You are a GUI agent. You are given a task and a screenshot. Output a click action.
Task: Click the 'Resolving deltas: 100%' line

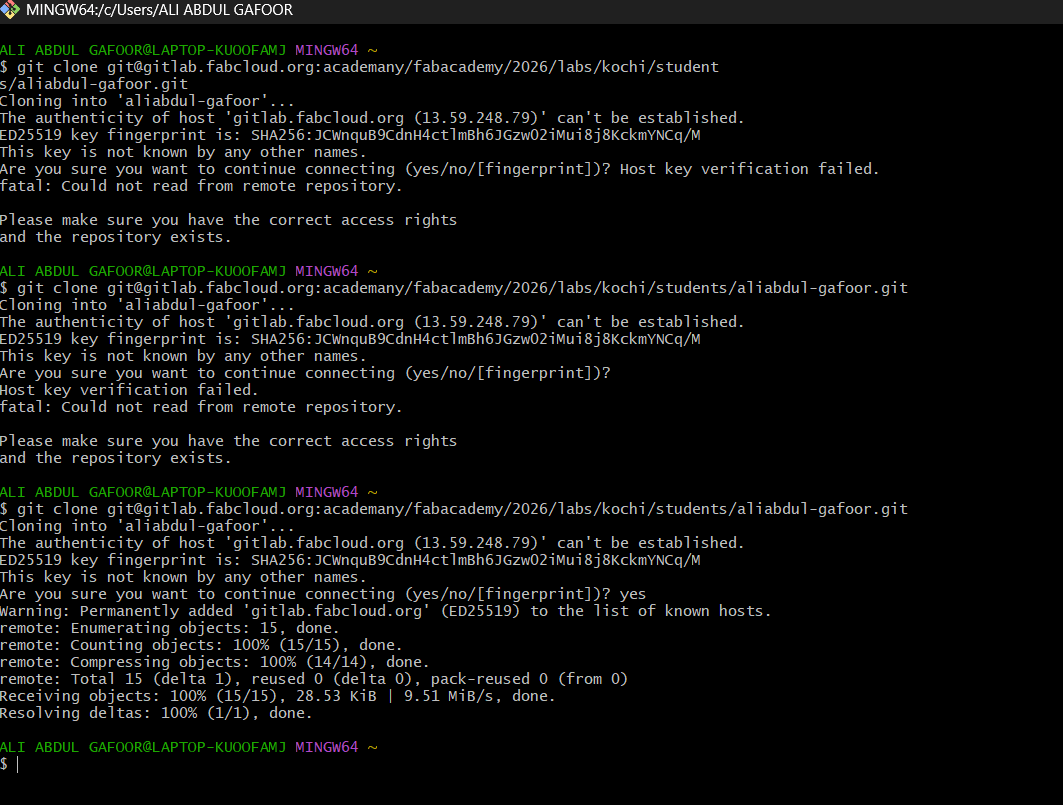[x=156, y=713]
